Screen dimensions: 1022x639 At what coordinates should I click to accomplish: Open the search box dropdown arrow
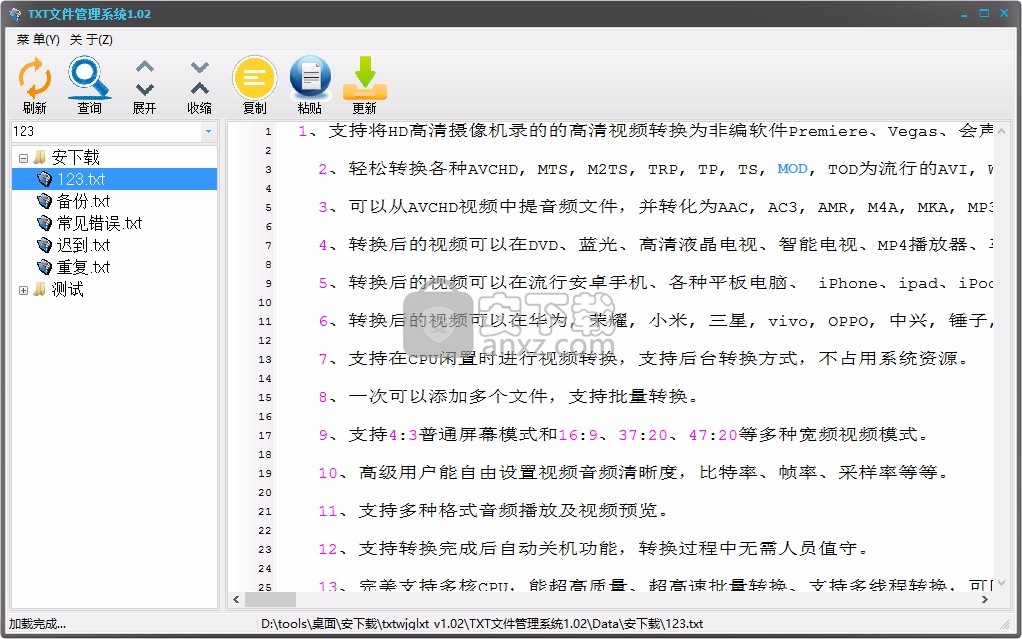coord(208,131)
